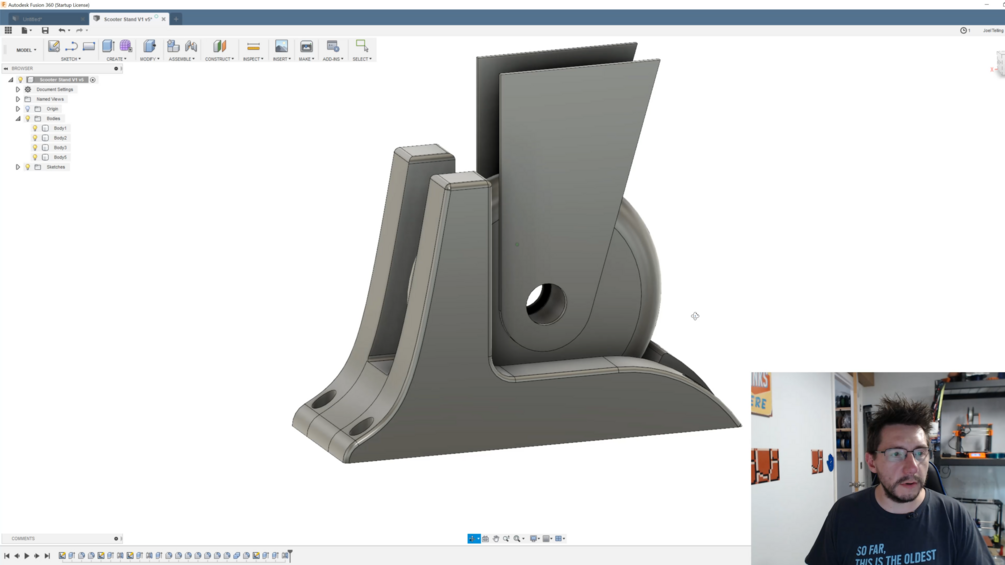Click the Inspect measure icon
This screenshot has height=565, width=1005.
[253, 46]
